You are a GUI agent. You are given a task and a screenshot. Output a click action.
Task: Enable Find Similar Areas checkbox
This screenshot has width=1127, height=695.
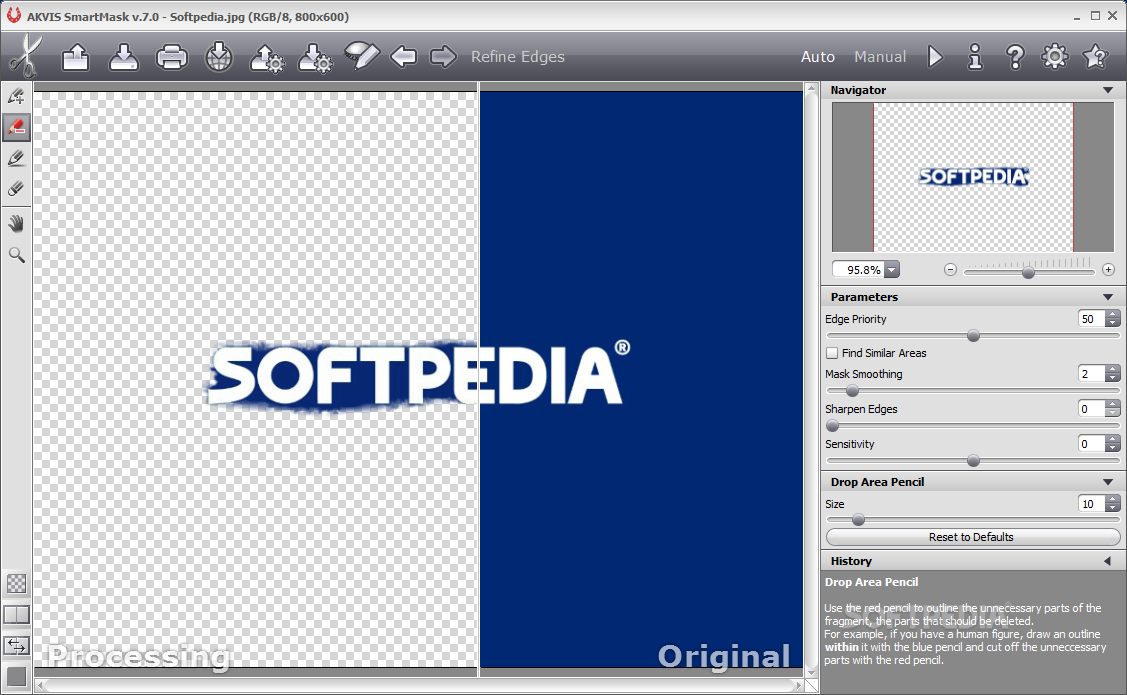(x=832, y=353)
